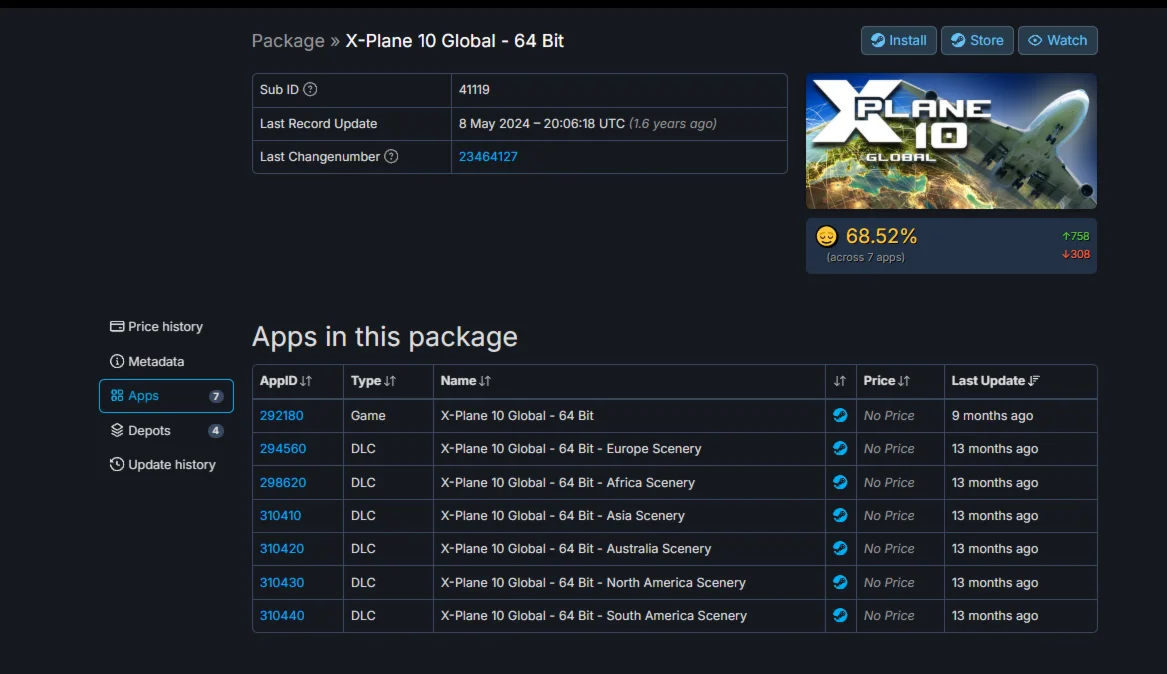Open Steam icon in the 292180 row

(x=840, y=415)
